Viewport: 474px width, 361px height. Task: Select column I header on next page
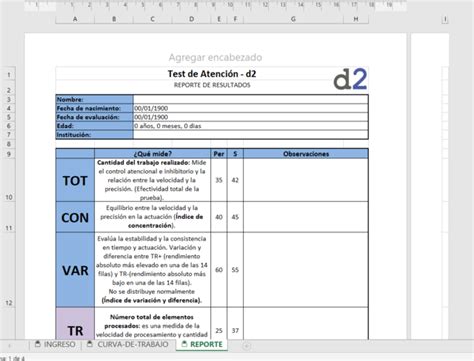(445, 19)
